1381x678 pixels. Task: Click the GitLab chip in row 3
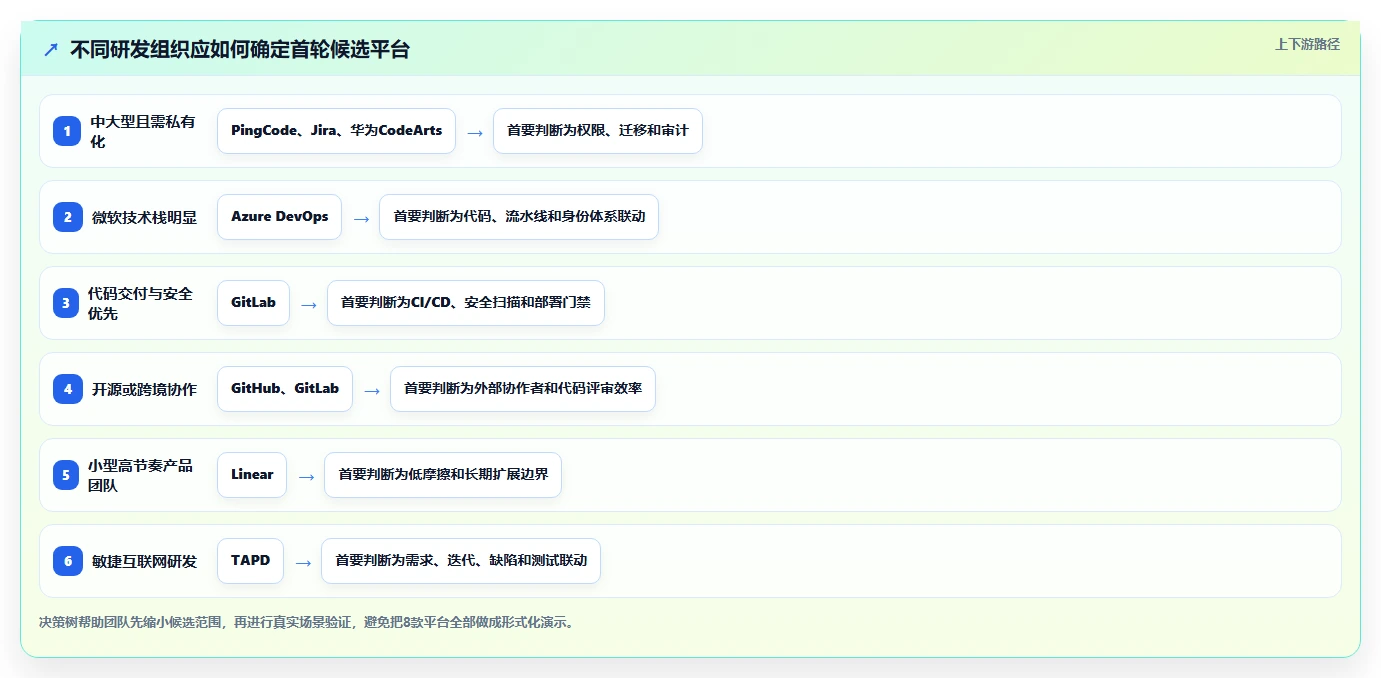253,303
